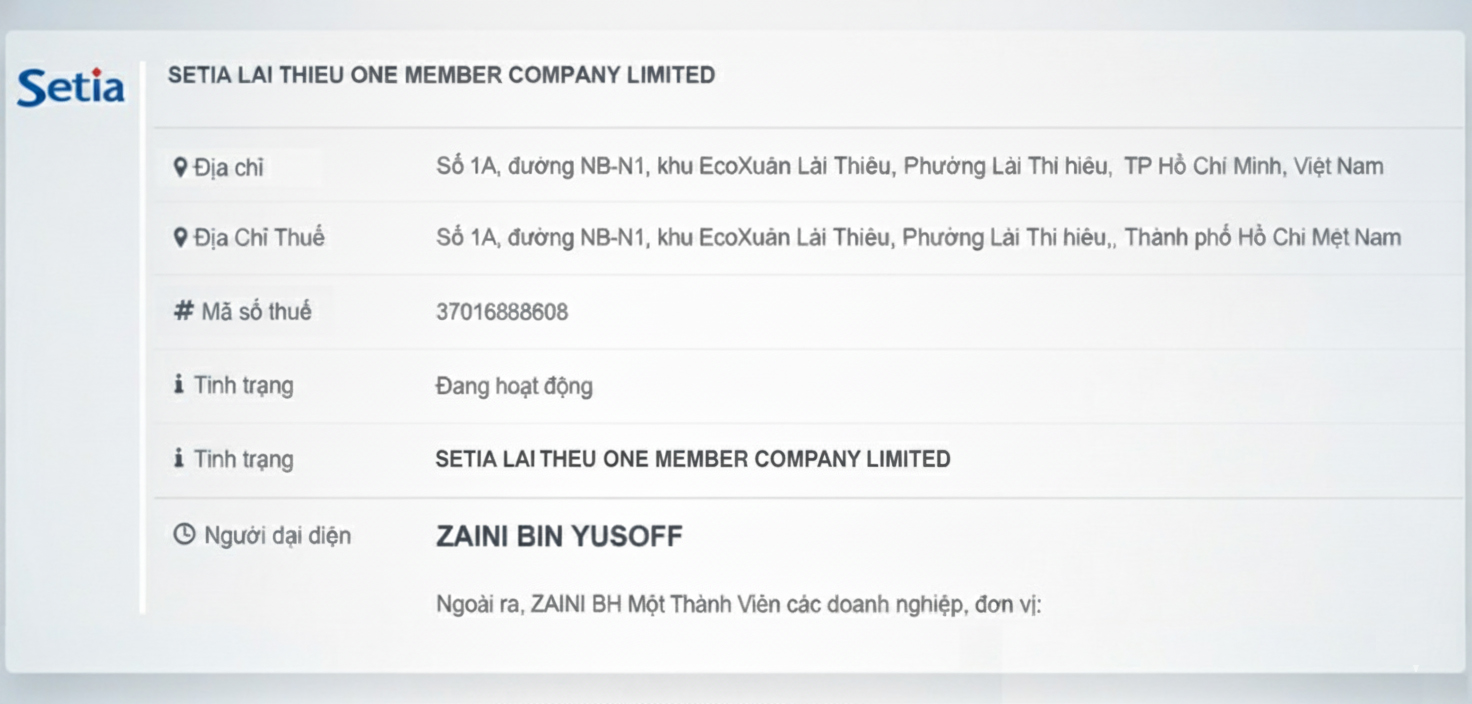
Task: Click the map pin icon beside Địa Chỉ Thuế
Action: coord(180,237)
